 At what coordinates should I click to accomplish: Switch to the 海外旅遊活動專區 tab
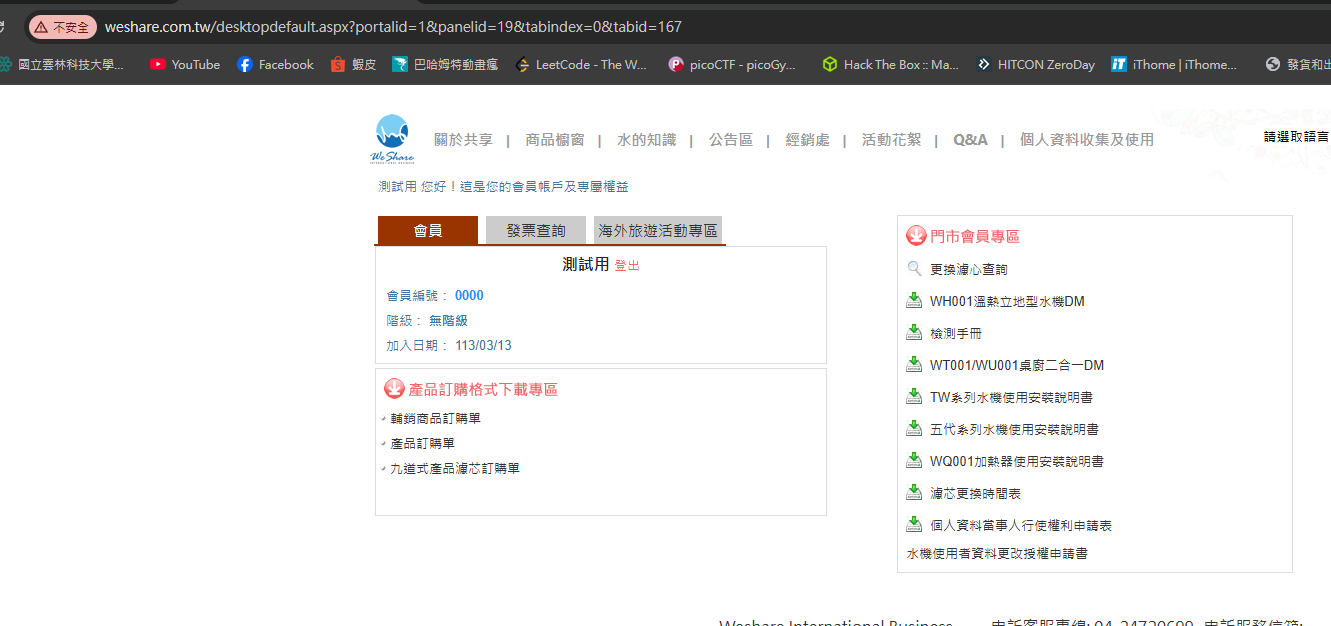[x=658, y=230]
